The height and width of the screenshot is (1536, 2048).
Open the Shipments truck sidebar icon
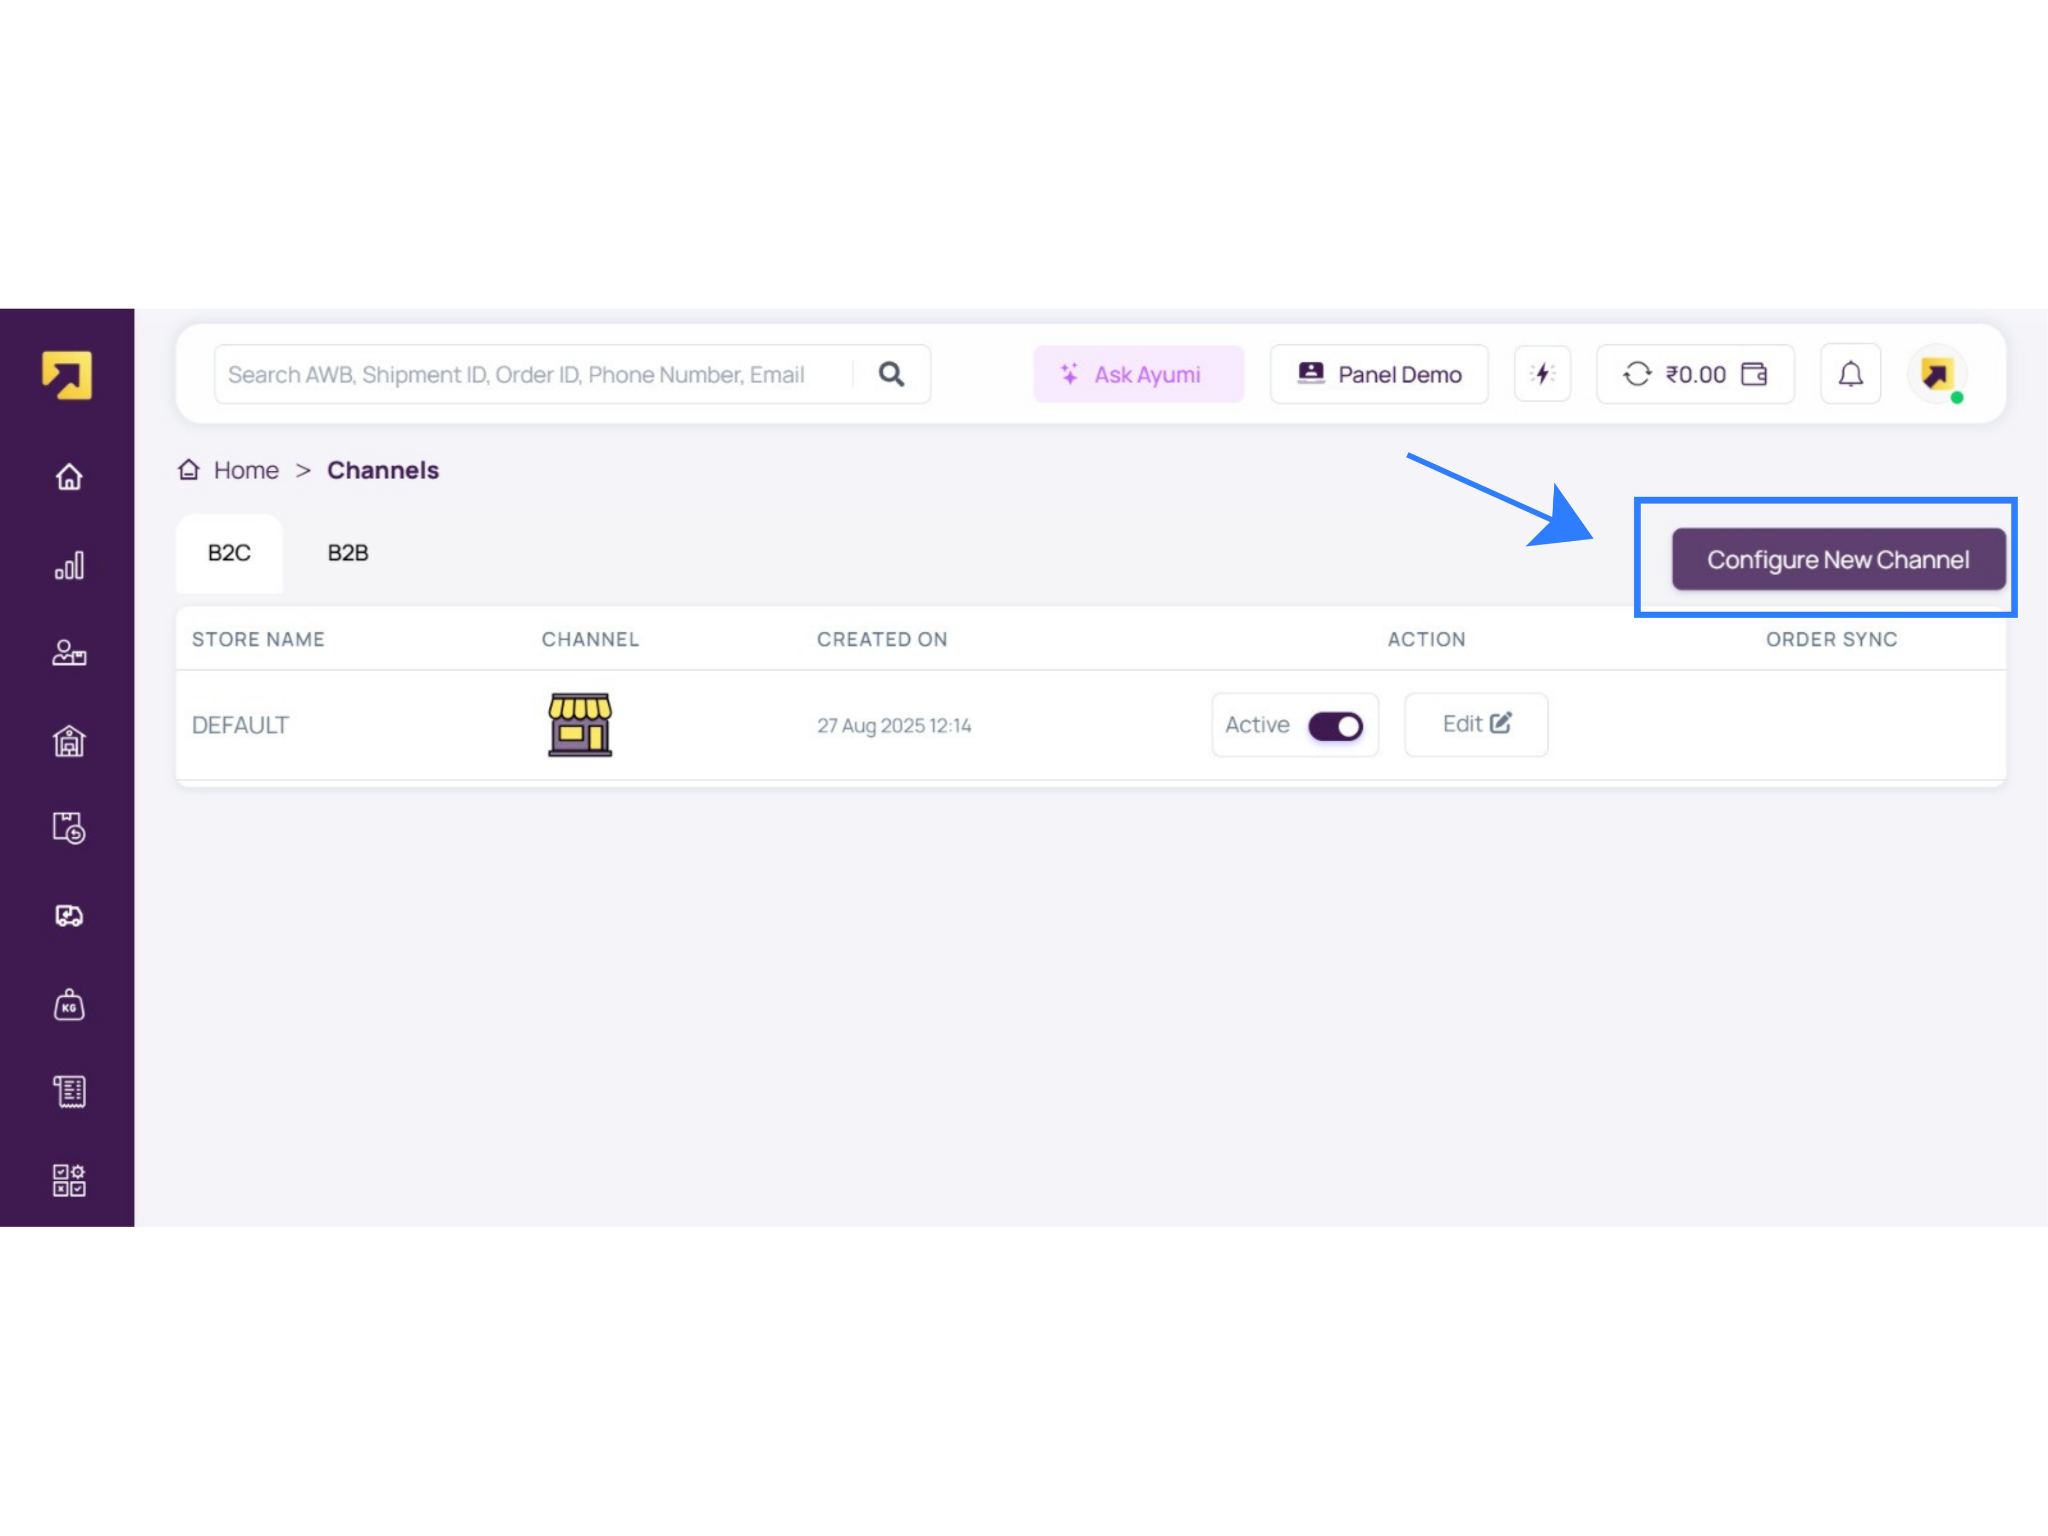click(x=67, y=915)
